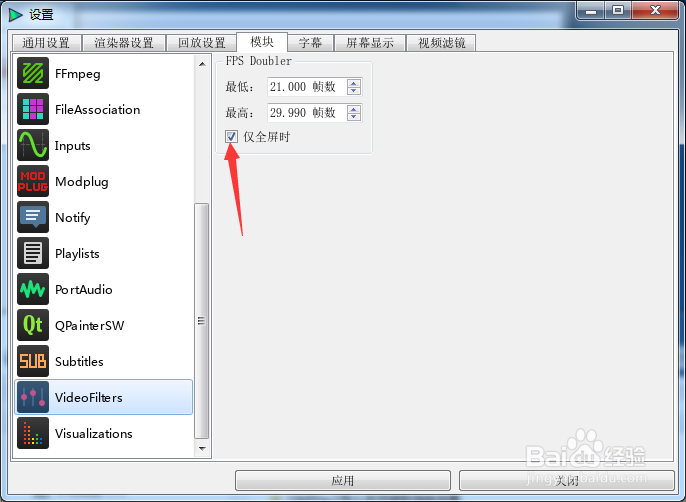Click the Visualizations spectrum icon
This screenshot has height=502, width=686.
pos(33,433)
